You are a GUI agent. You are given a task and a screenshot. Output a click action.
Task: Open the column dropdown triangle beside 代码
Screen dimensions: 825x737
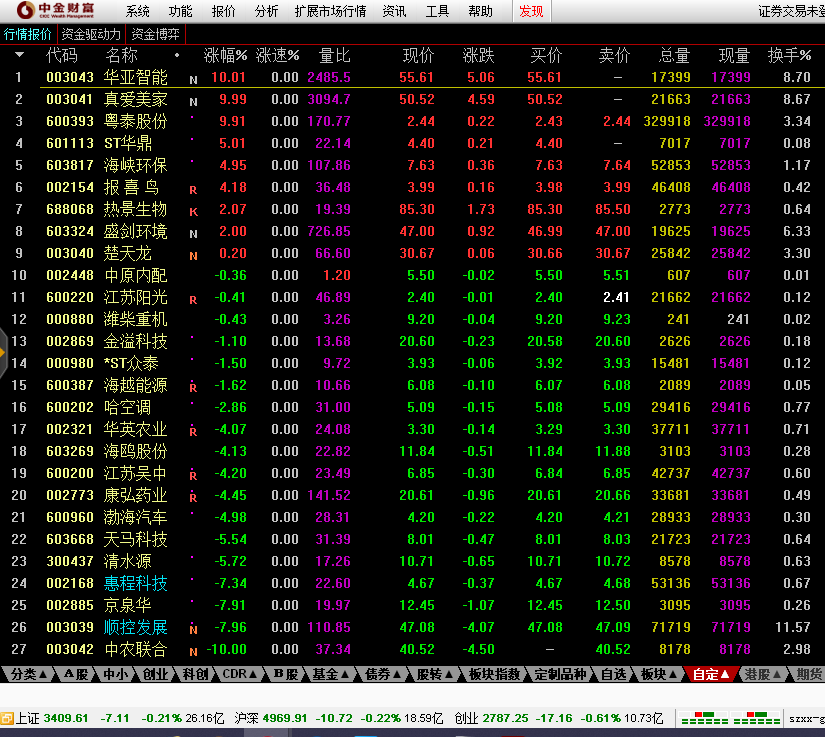[19, 55]
